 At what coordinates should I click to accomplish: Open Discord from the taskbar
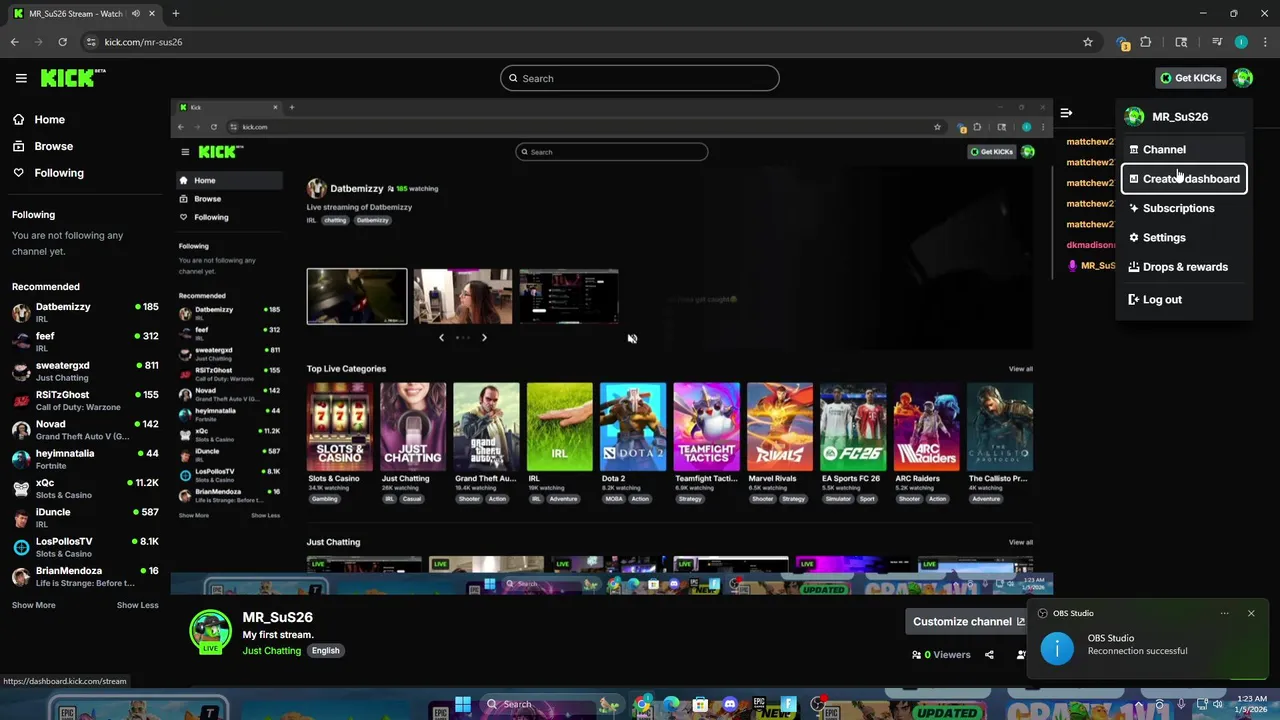(x=730, y=704)
